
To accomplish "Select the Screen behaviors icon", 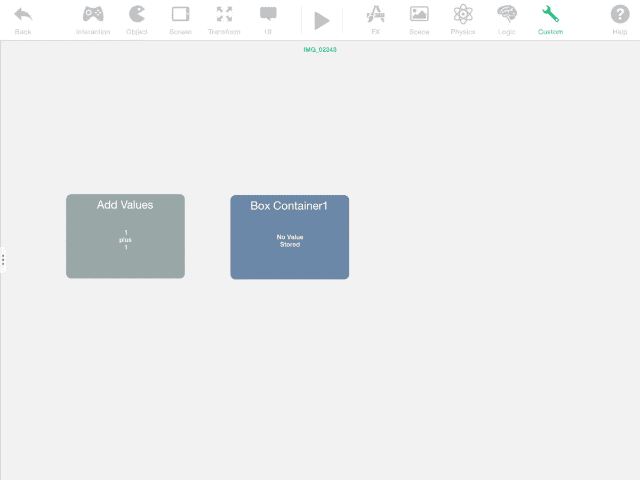I will tap(180, 19).
